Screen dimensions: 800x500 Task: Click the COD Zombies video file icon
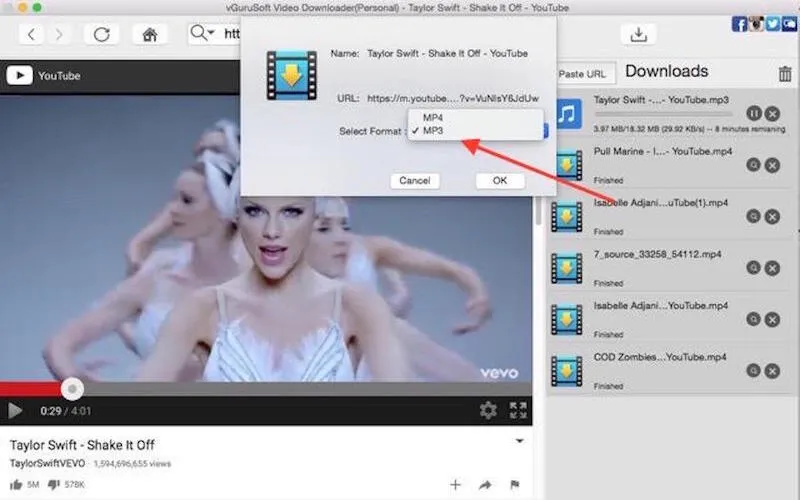[x=567, y=371]
